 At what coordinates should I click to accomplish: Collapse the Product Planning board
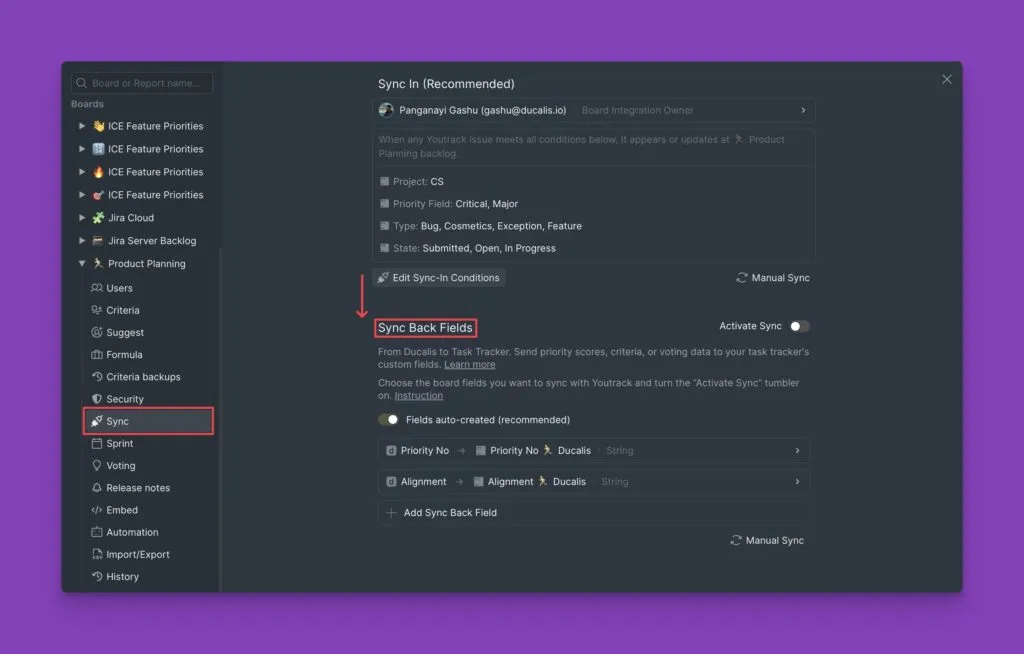(x=82, y=264)
